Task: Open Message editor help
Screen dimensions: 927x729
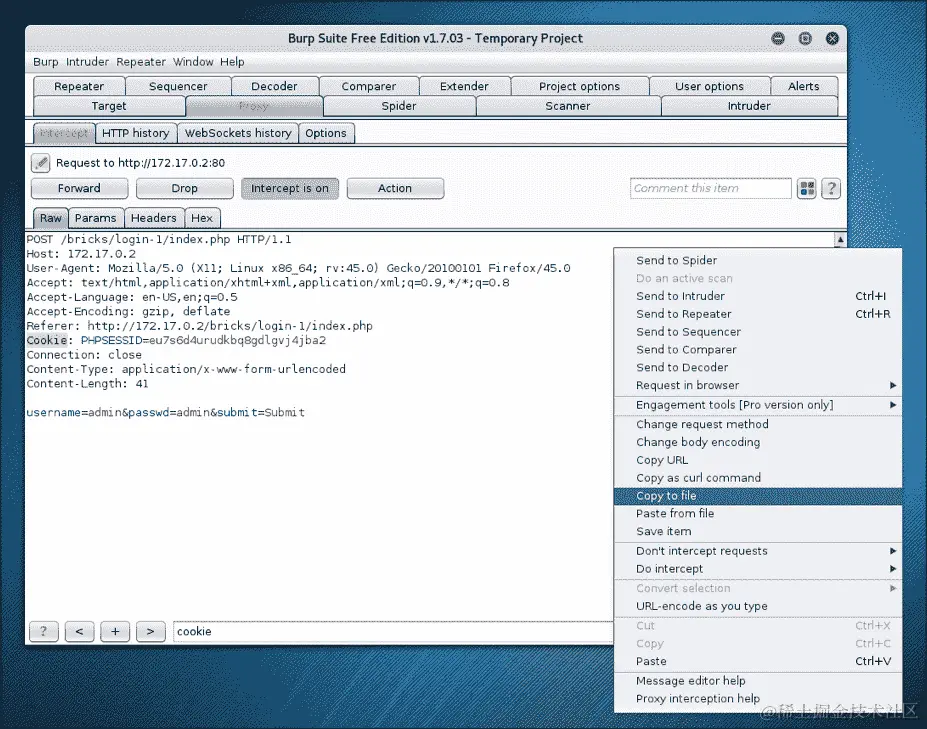Action: [758, 681]
